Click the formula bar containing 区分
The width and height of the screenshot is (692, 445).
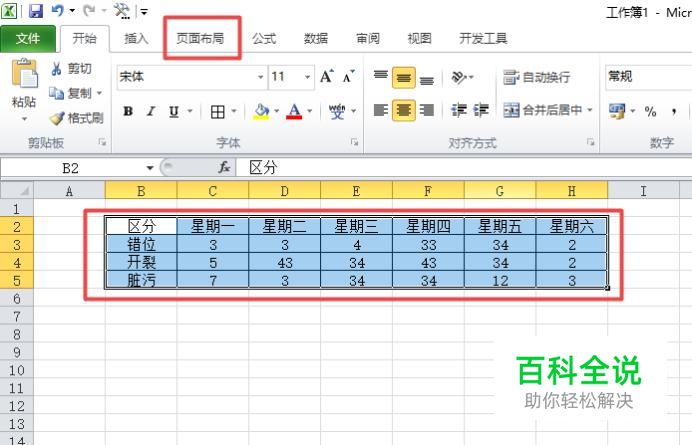click(x=464, y=168)
